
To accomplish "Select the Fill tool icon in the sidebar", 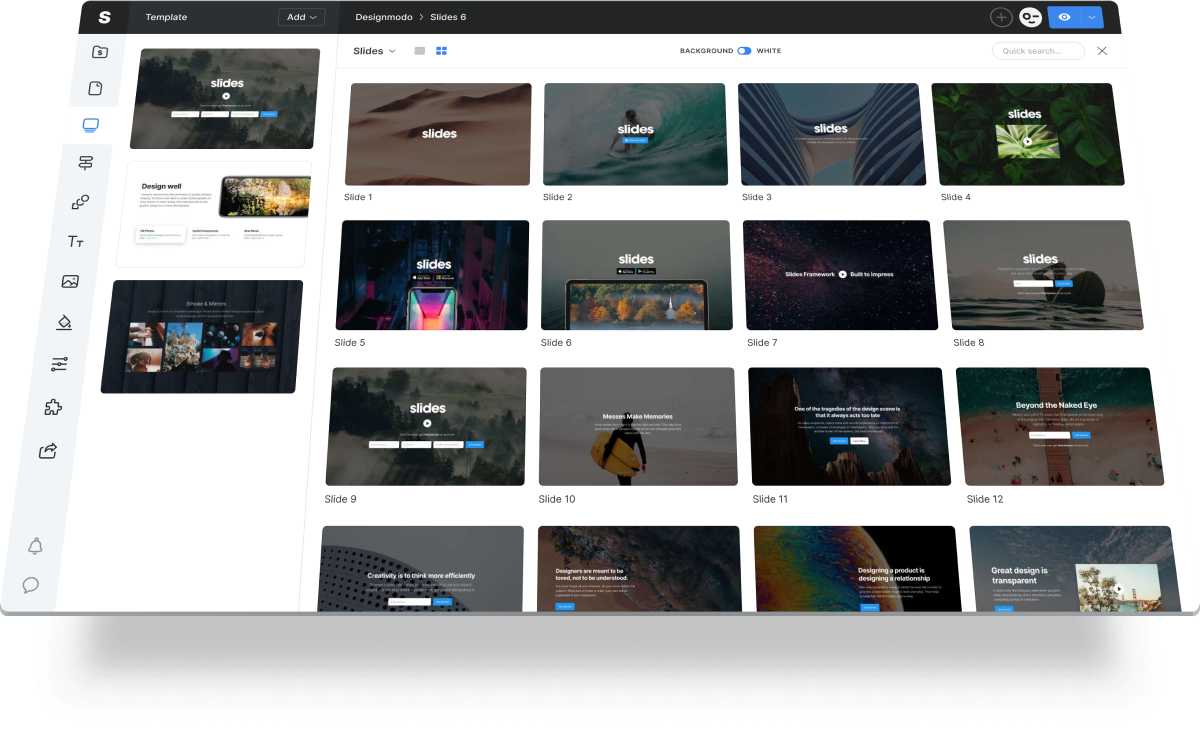I will tap(62, 322).
